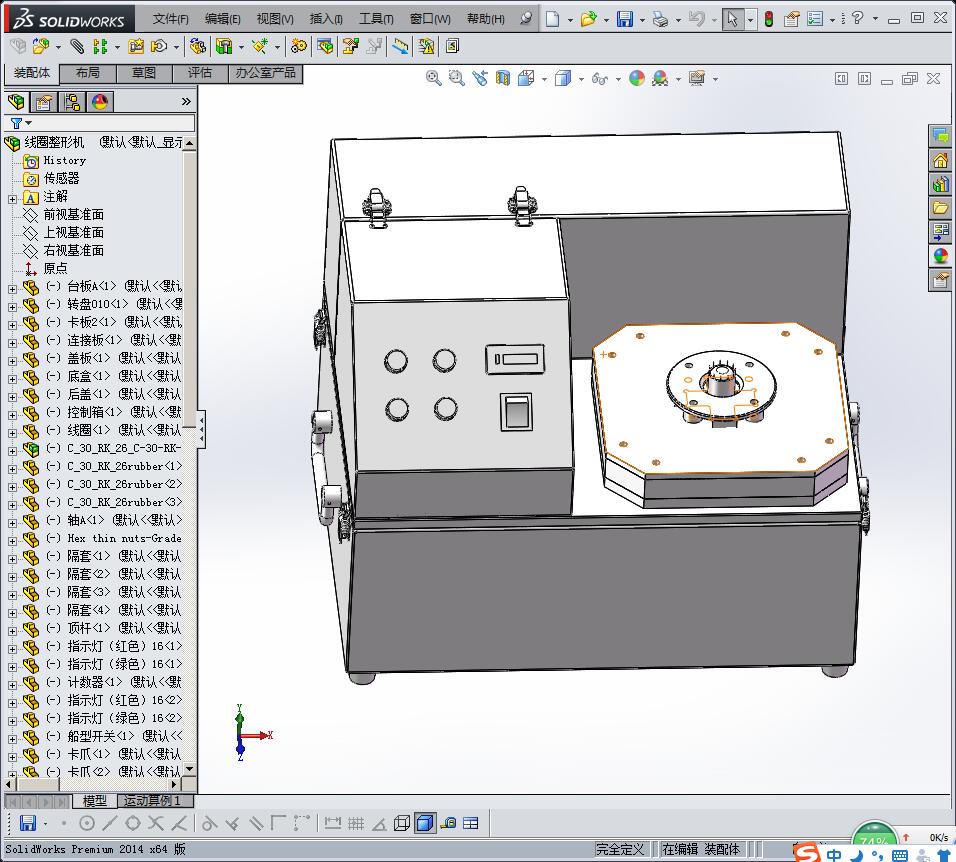Toggle Wireframe display at bottom toolbar
Image resolution: width=956 pixels, height=862 pixels.
point(402,824)
